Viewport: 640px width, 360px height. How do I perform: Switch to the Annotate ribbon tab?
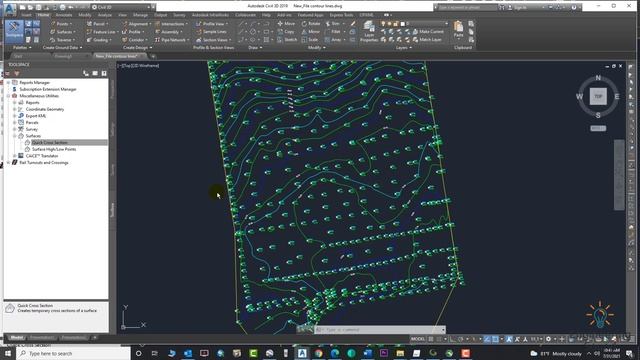[64, 15]
